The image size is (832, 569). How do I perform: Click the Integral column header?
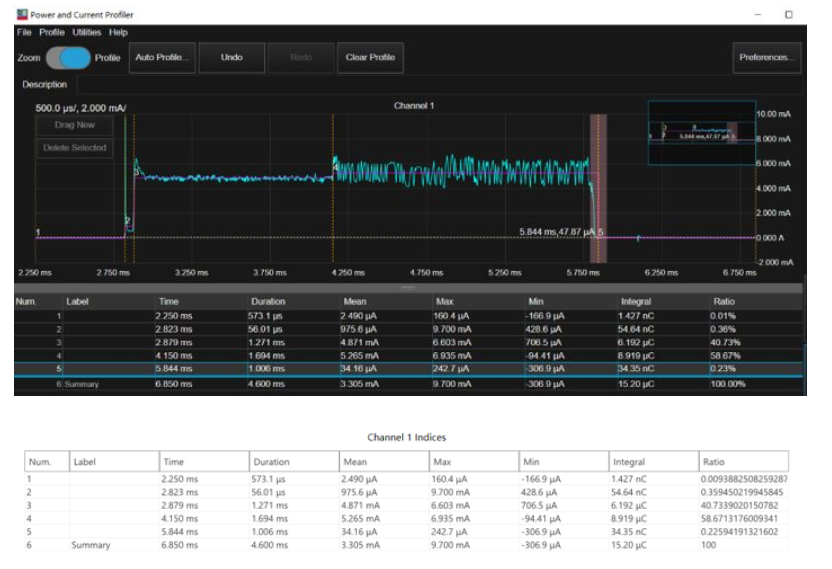click(x=636, y=301)
